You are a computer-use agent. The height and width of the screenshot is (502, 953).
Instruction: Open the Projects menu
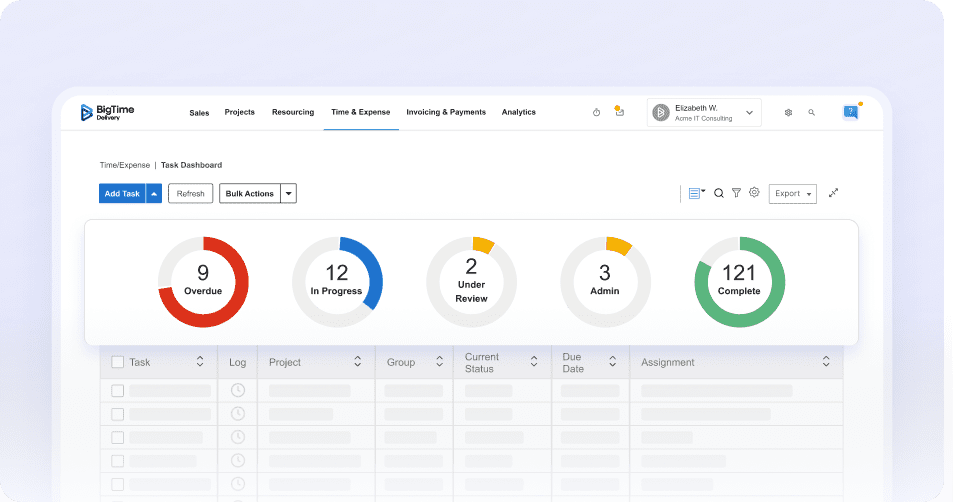click(239, 112)
